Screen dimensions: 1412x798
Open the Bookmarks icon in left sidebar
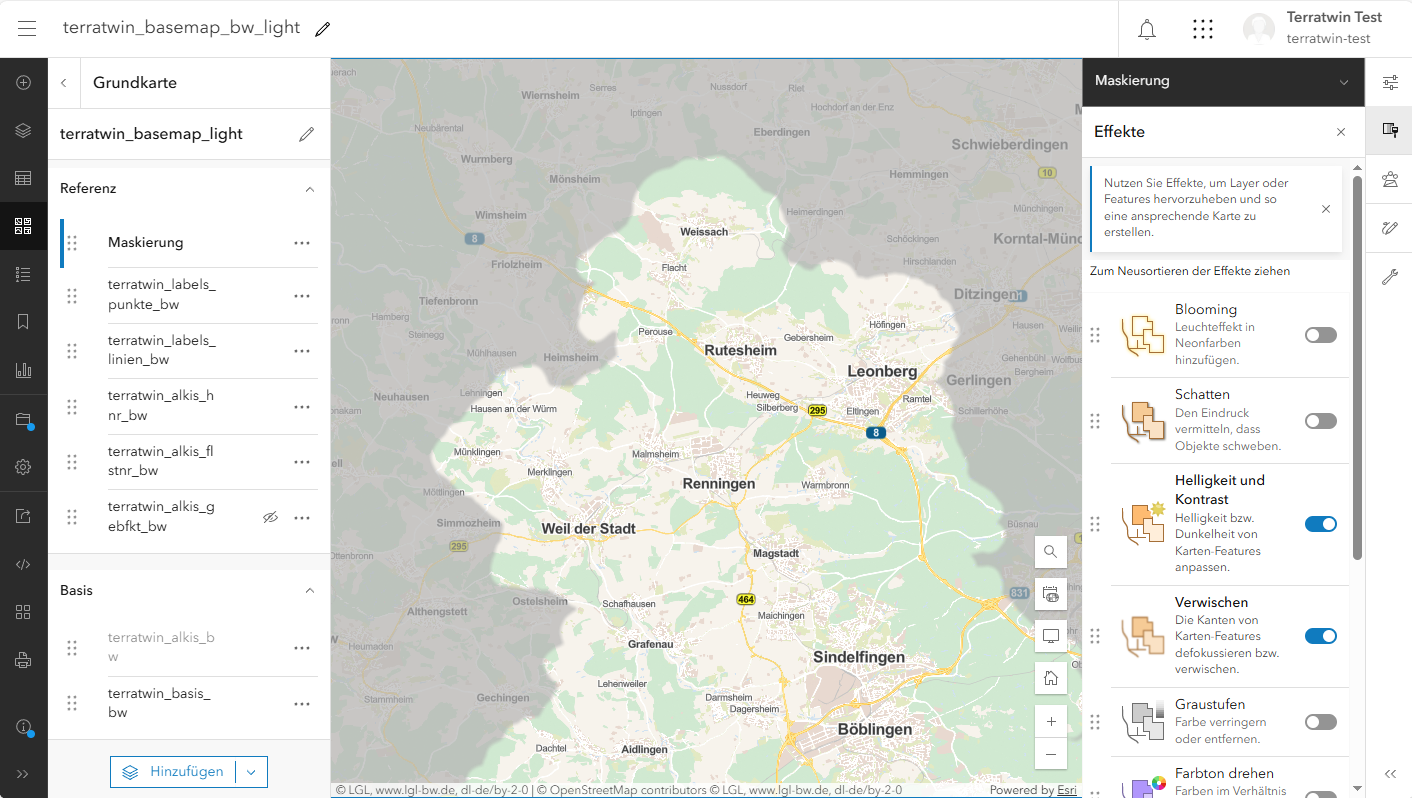coord(24,322)
